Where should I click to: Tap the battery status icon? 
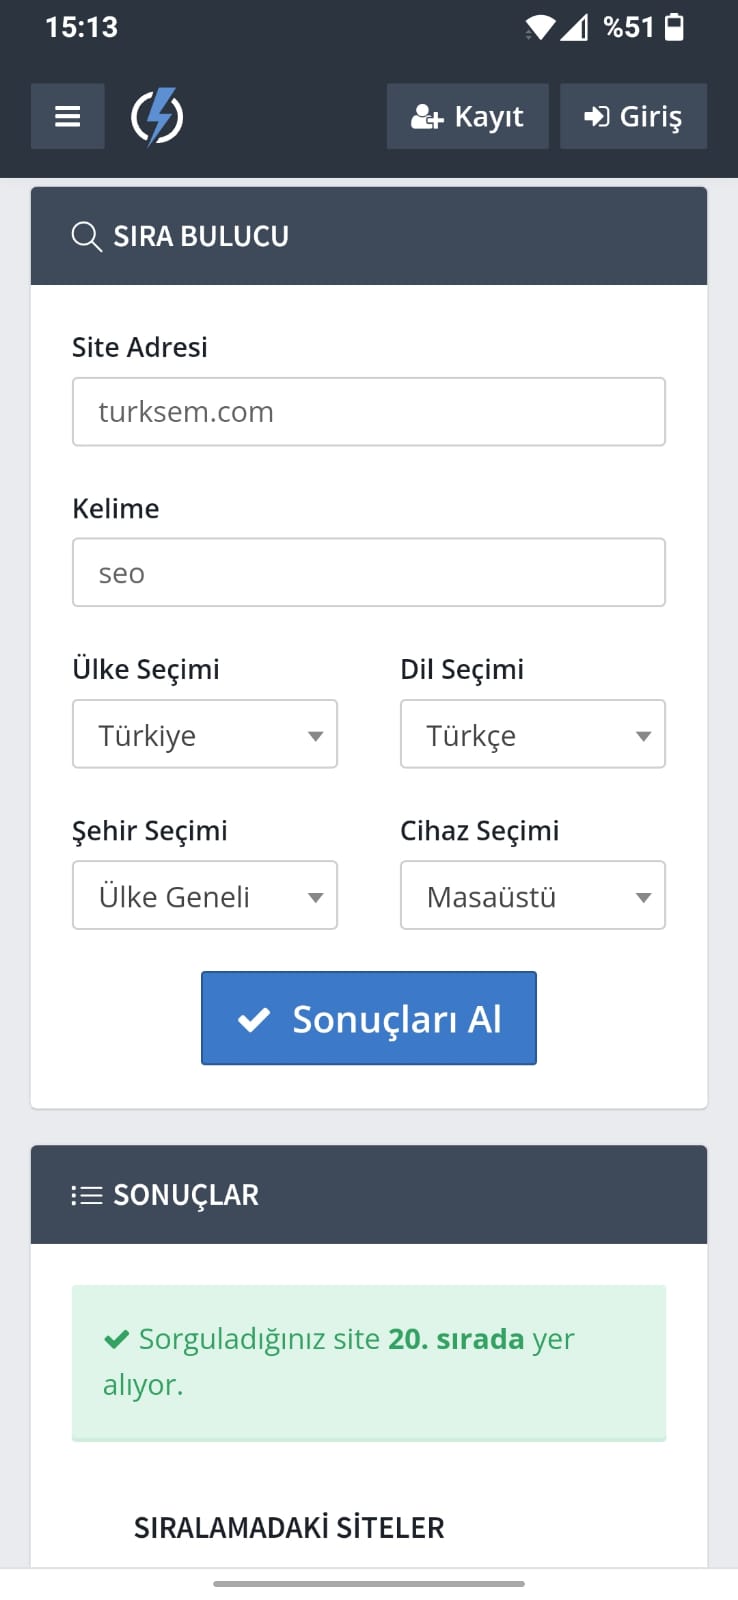675,27
